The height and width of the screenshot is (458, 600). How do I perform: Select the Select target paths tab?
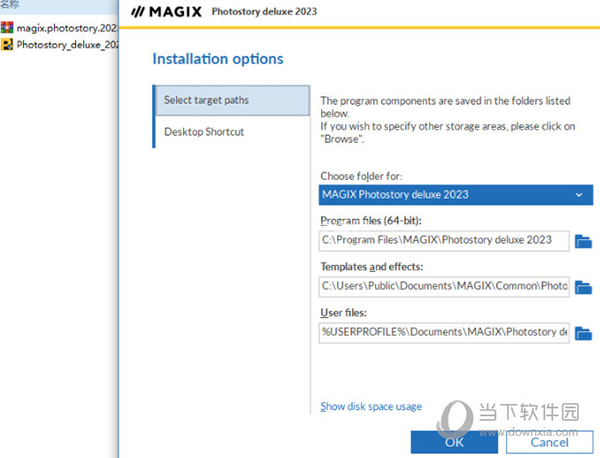pos(233,100)
